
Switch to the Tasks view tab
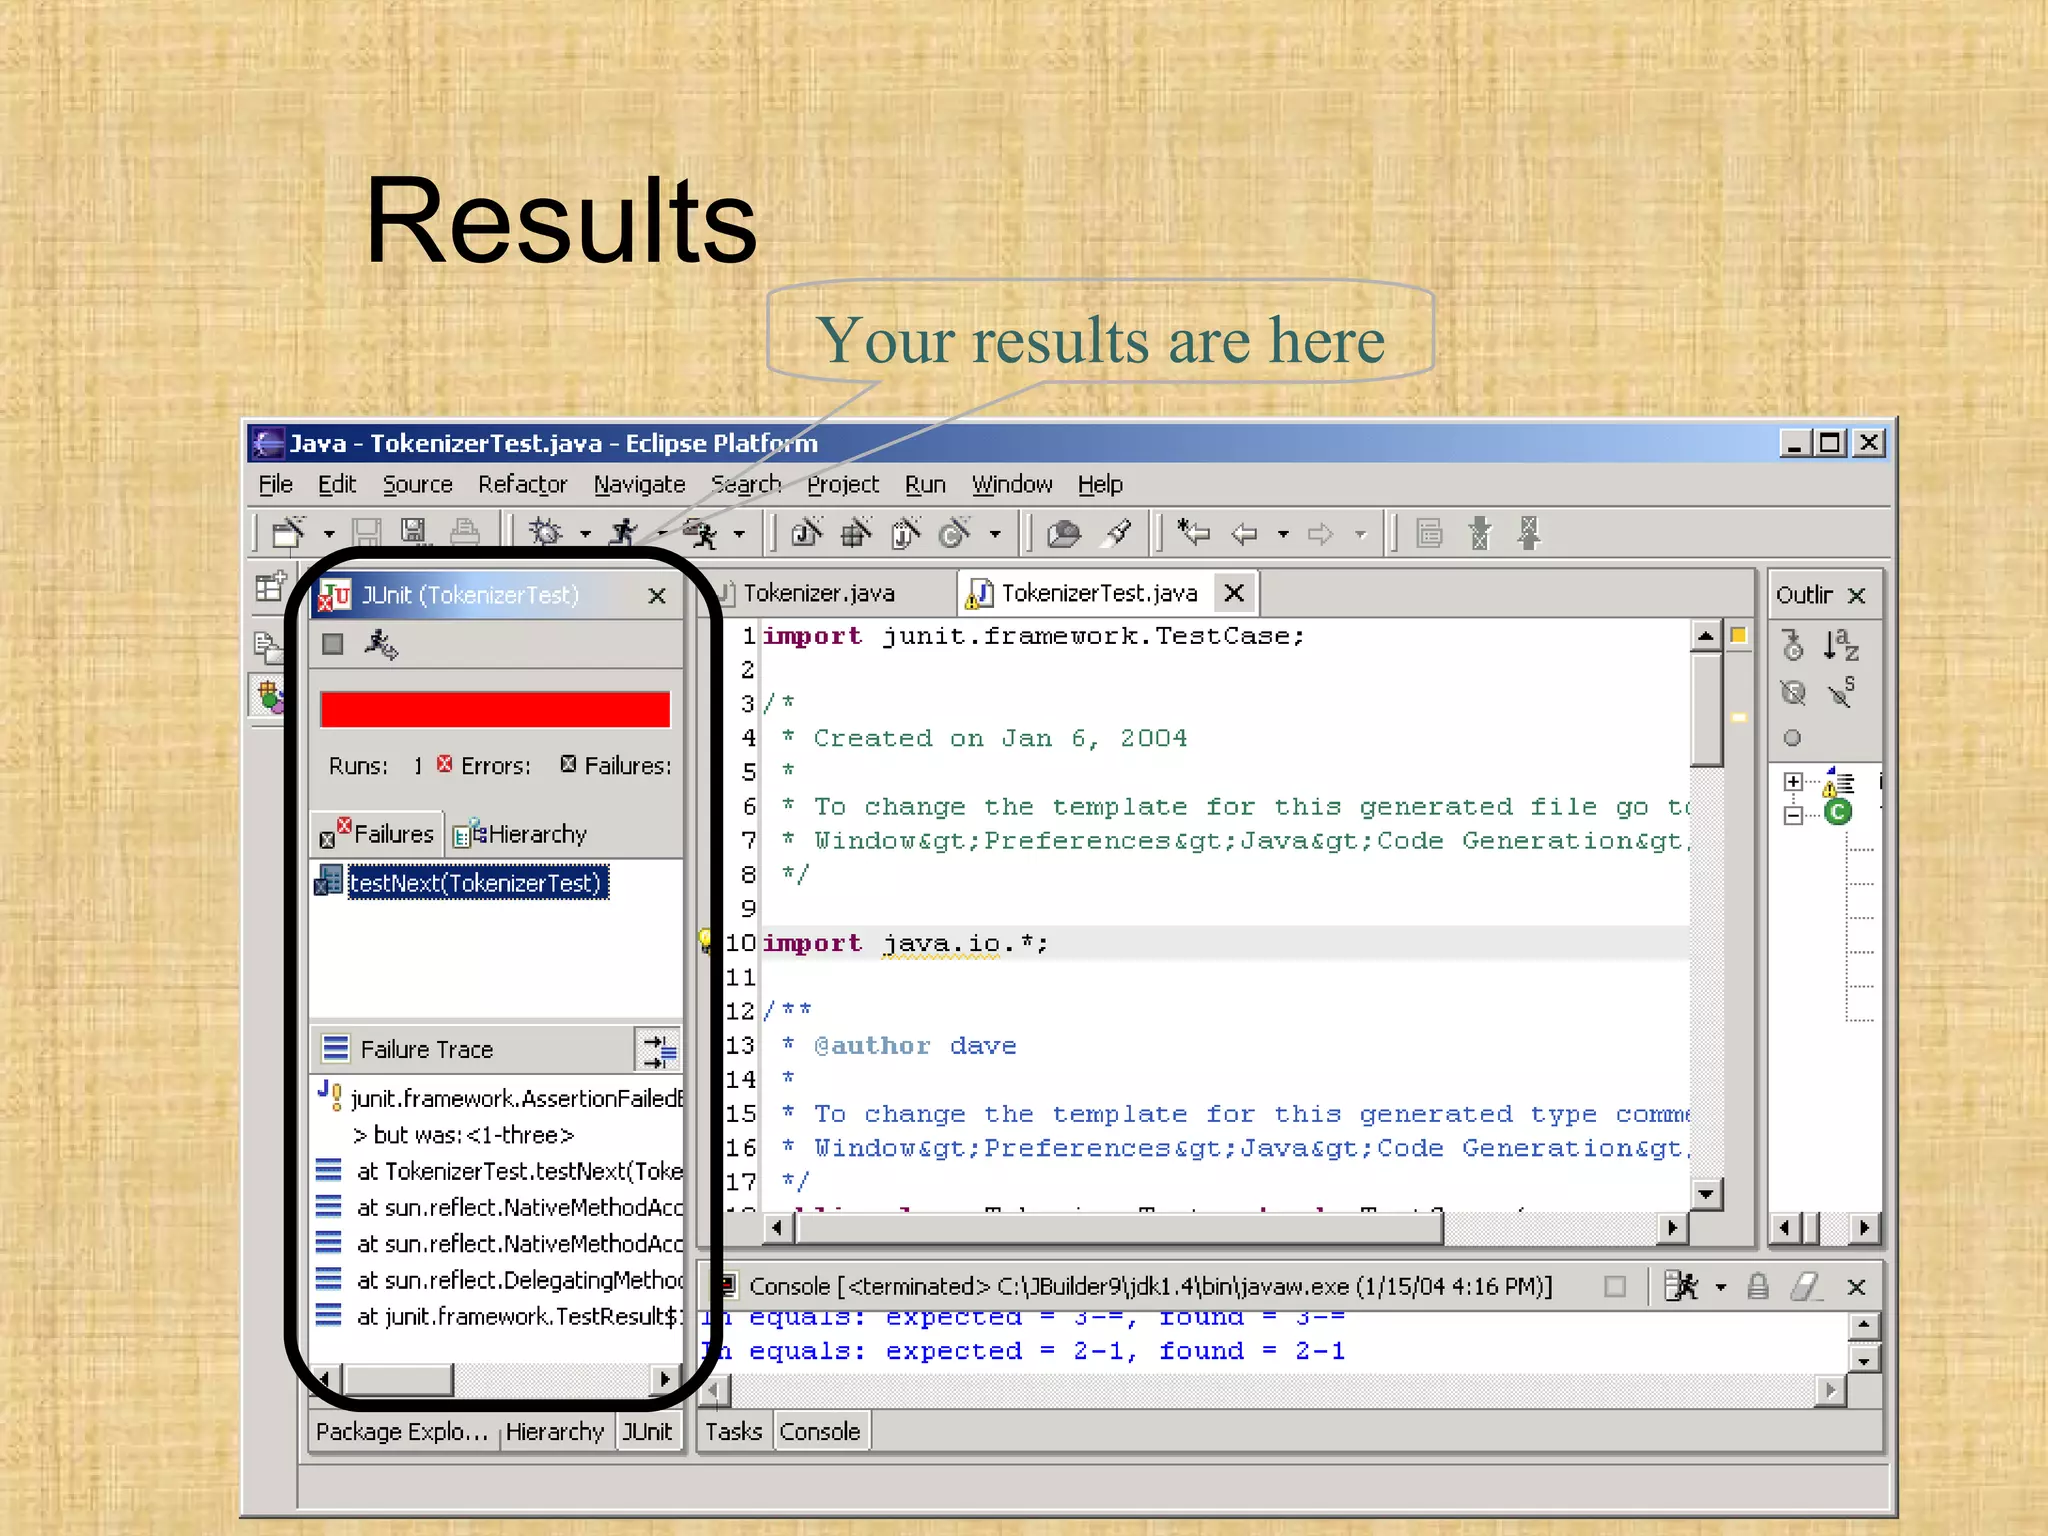[733, 1432]
